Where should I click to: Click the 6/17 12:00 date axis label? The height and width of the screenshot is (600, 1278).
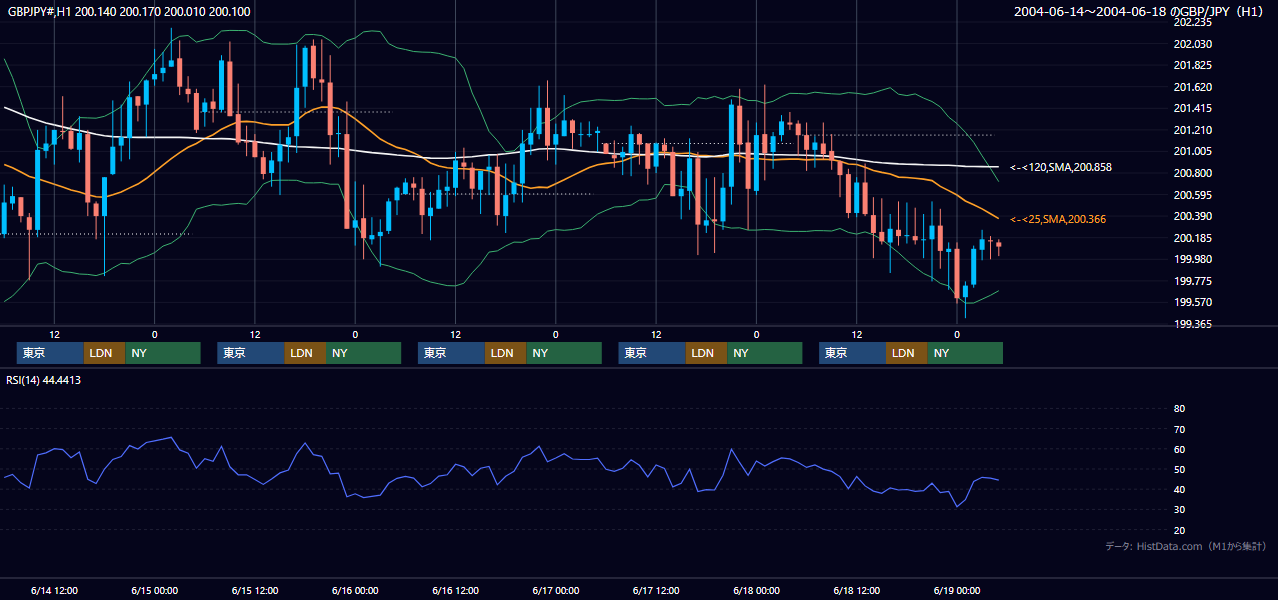pyautogui.click(x=656, y=591)
